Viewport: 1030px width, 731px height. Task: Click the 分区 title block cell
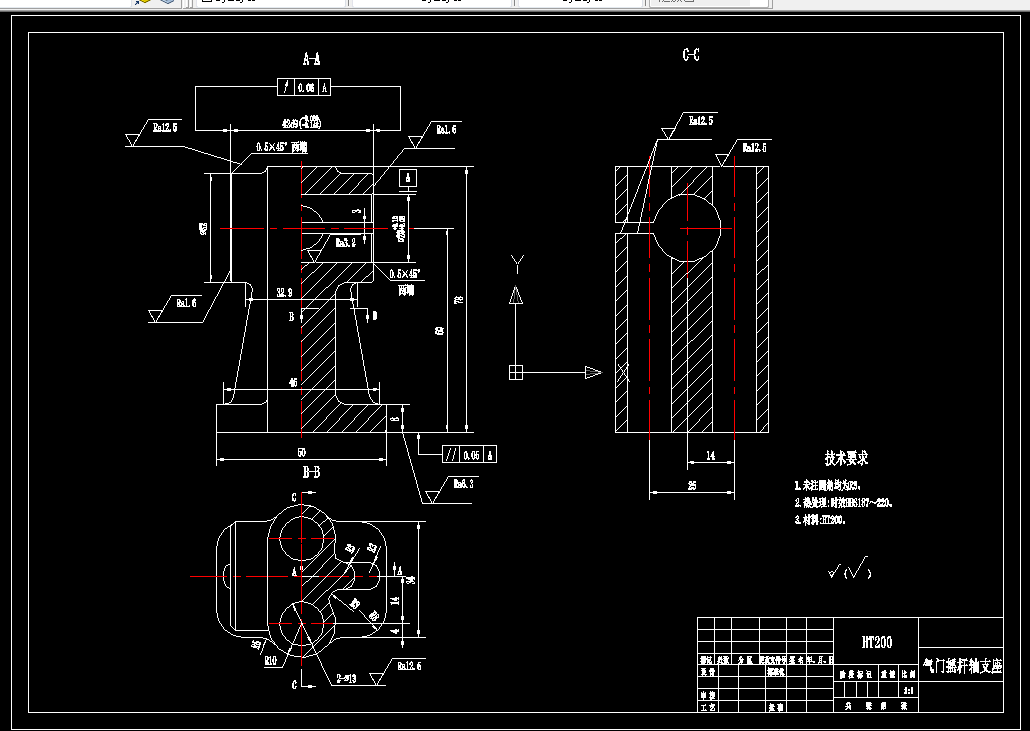(746, 659)
